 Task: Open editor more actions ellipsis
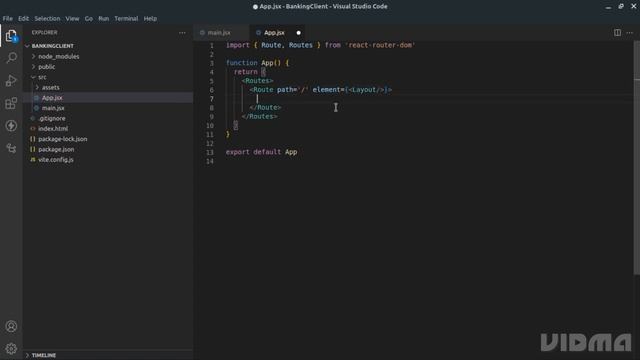[x=630, y=33]
